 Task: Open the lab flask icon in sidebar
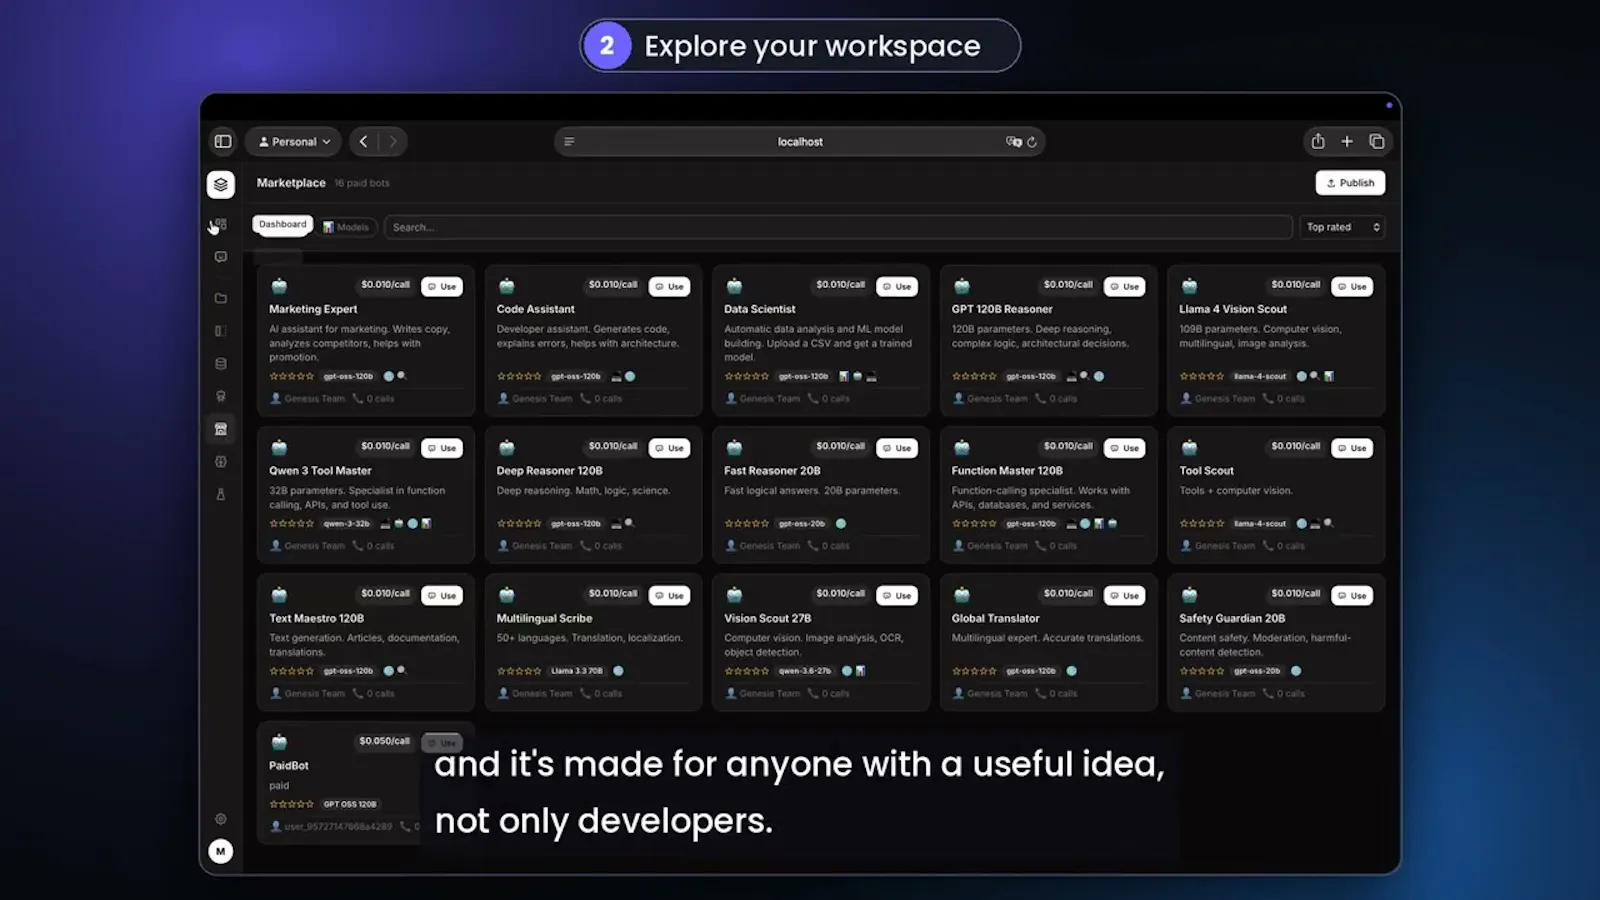(221, 494)
